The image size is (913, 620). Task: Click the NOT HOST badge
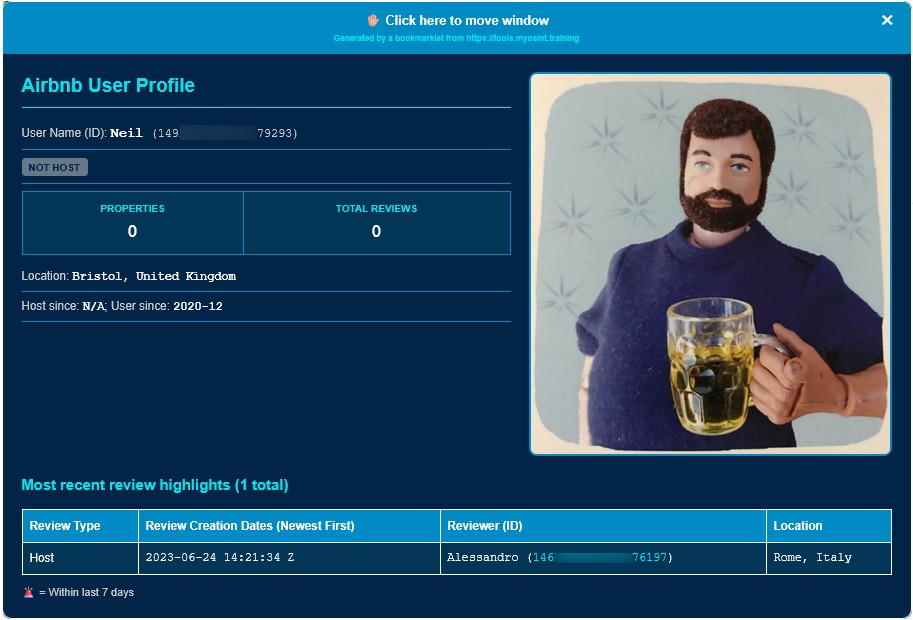tap(54, 167)
